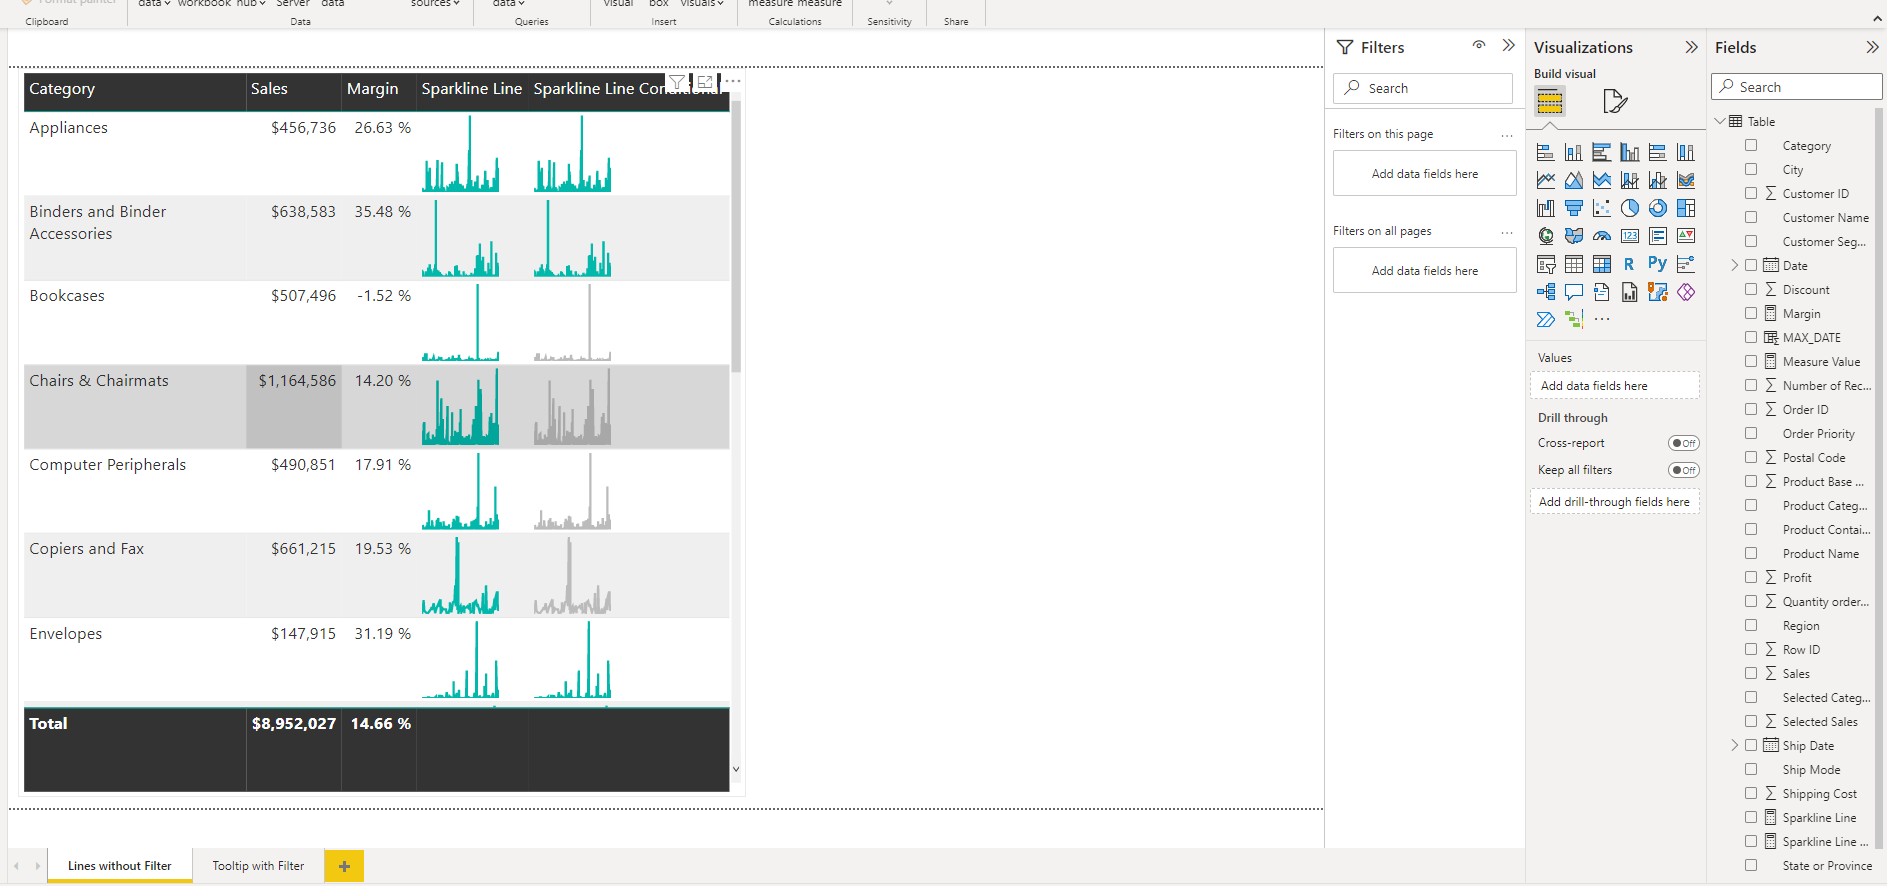Click the Filters pane search box

click(1423, 88)
